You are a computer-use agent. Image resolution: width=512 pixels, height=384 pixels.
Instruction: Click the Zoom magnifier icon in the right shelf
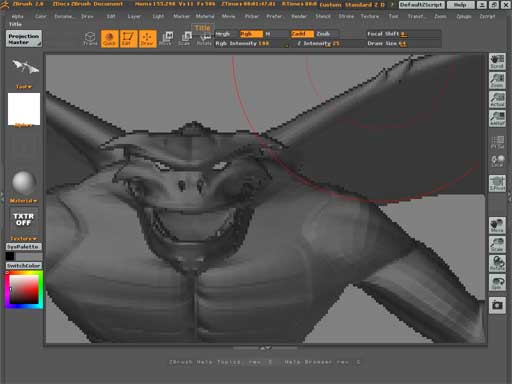(497, 80)
